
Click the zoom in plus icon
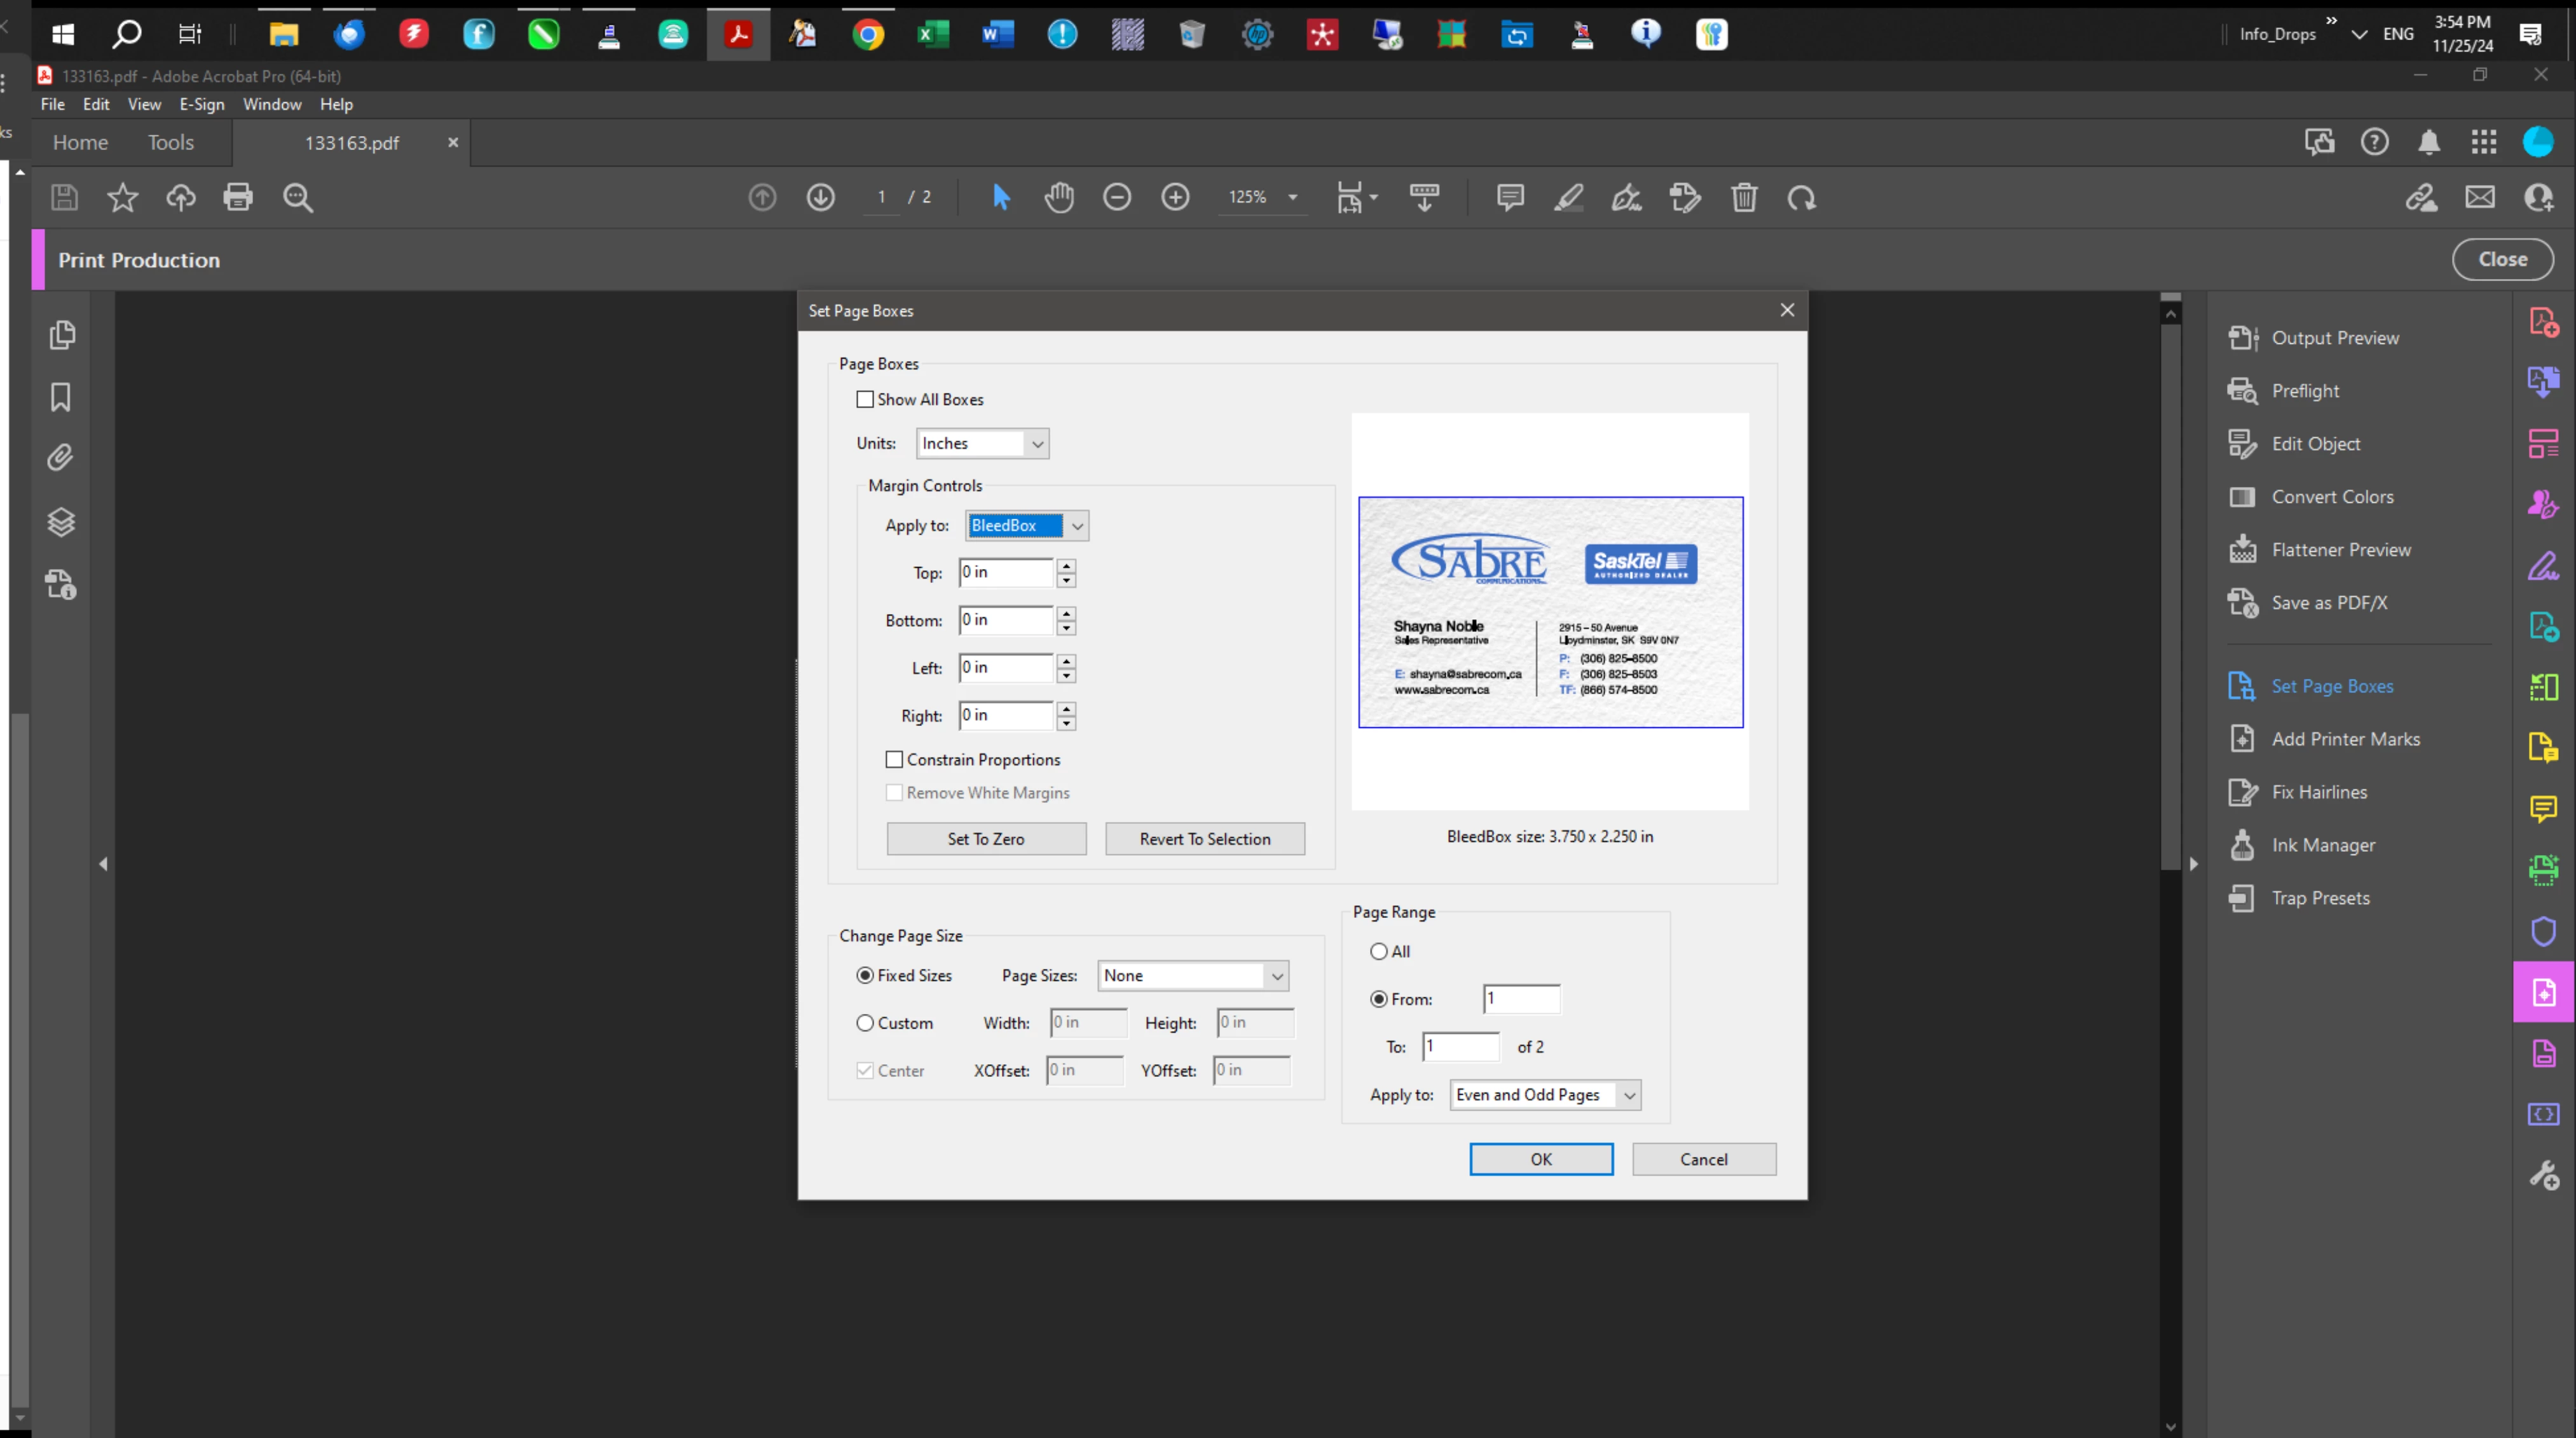(1175, 197)
